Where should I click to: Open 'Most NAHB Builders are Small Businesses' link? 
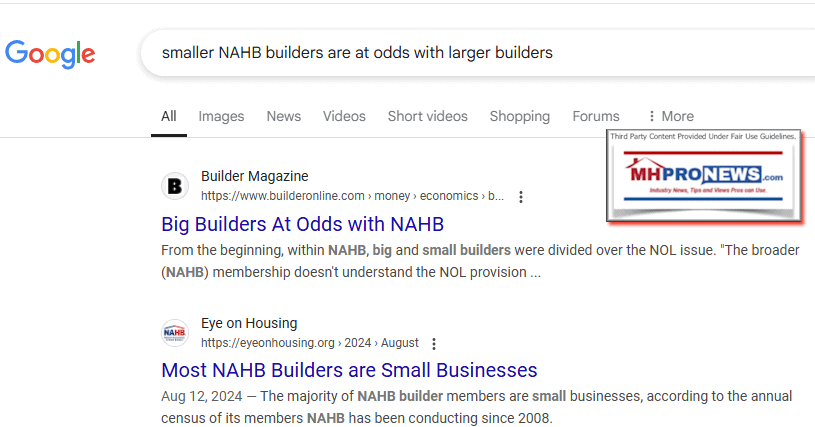pos(349,370)
